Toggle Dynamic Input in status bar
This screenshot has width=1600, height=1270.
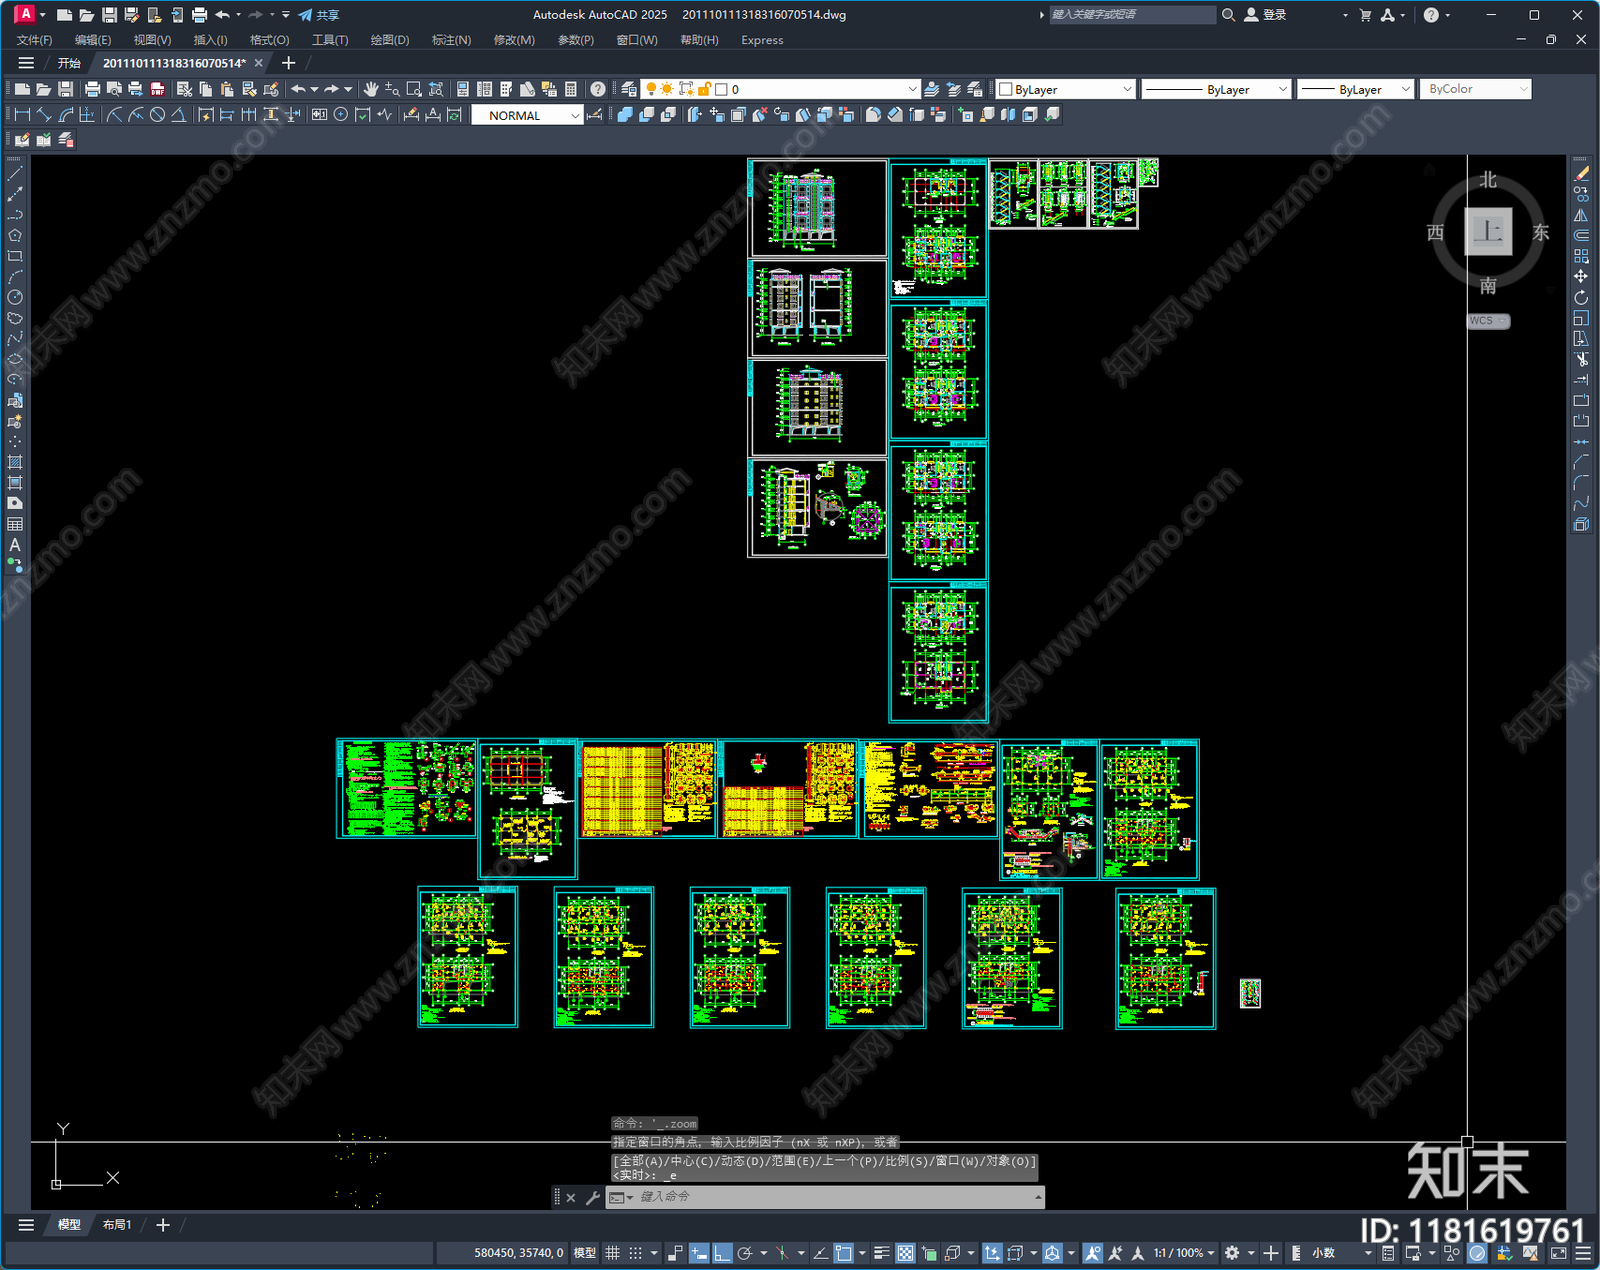point(699,1253)
